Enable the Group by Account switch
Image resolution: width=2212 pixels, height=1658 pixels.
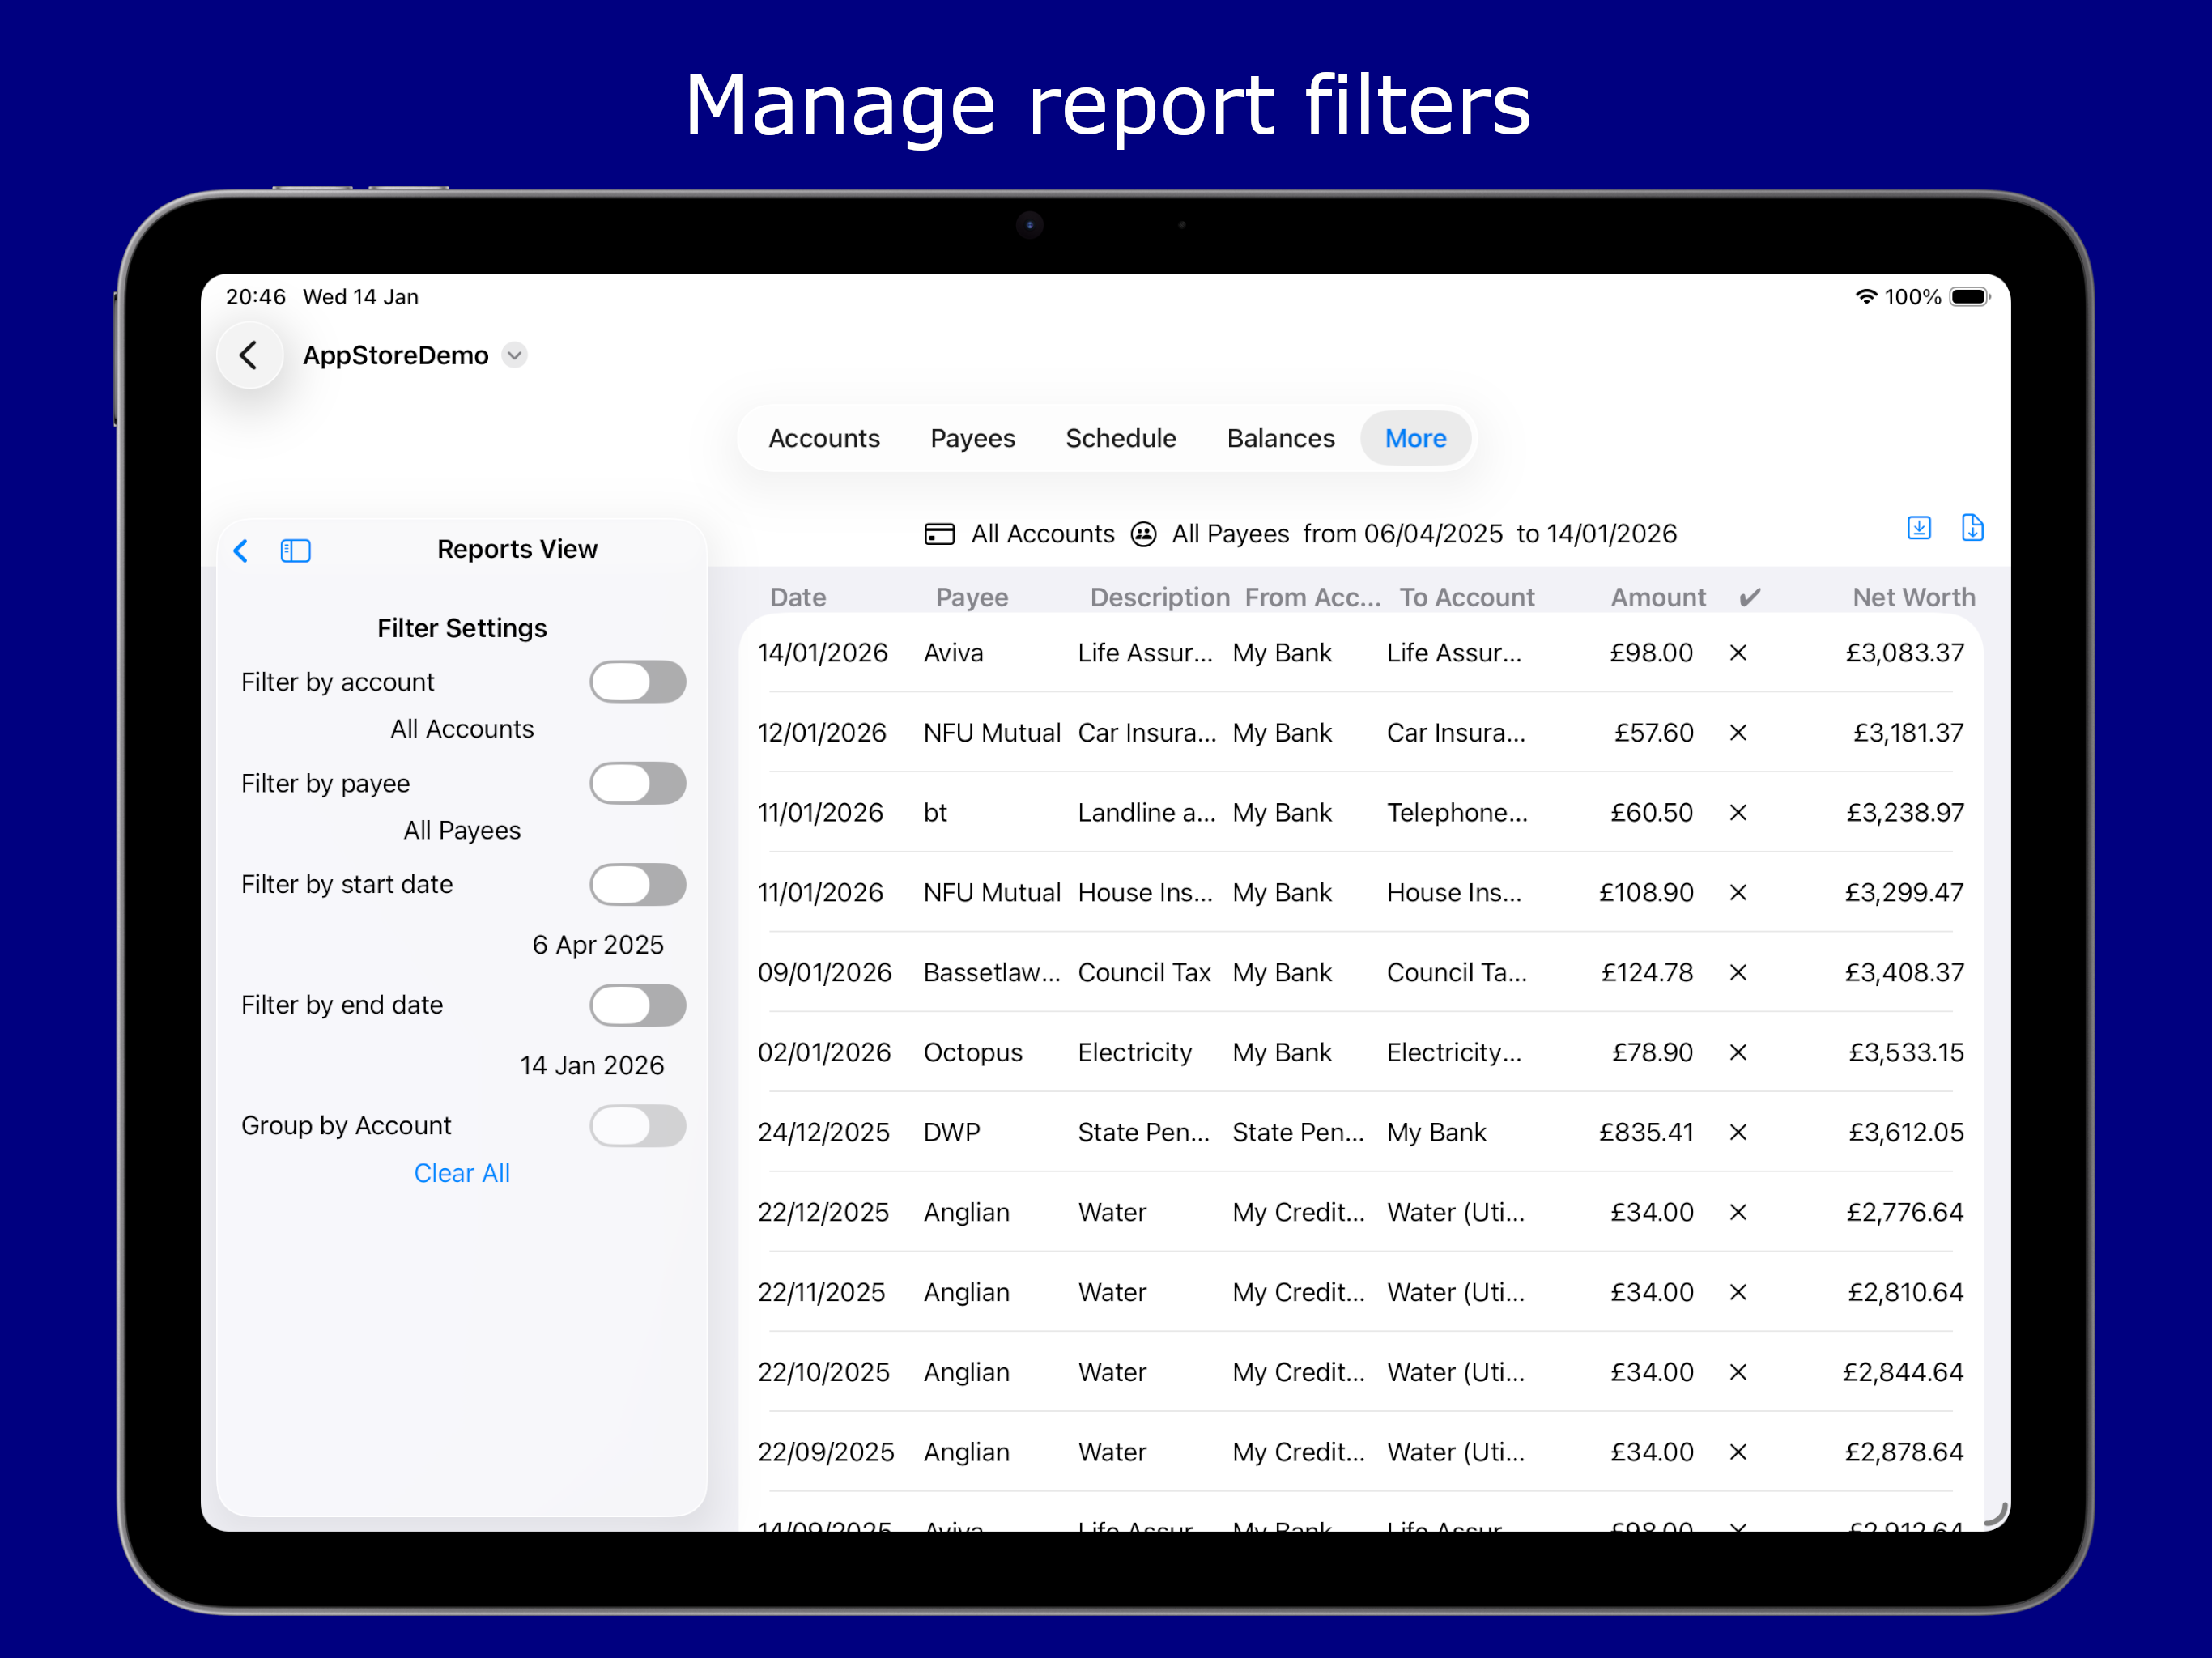pos(637,1126)
